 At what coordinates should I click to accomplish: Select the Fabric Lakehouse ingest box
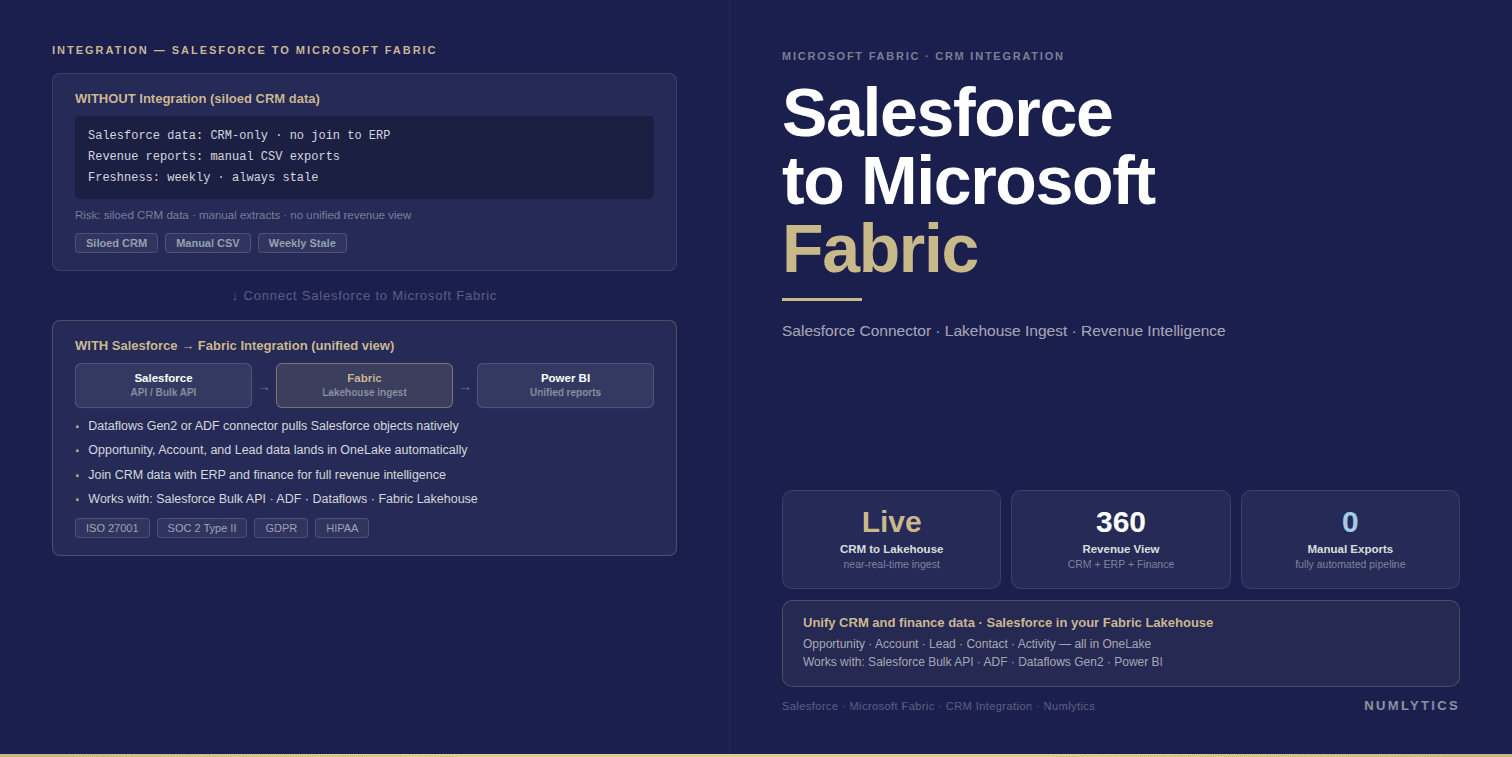tap(364, 385)
